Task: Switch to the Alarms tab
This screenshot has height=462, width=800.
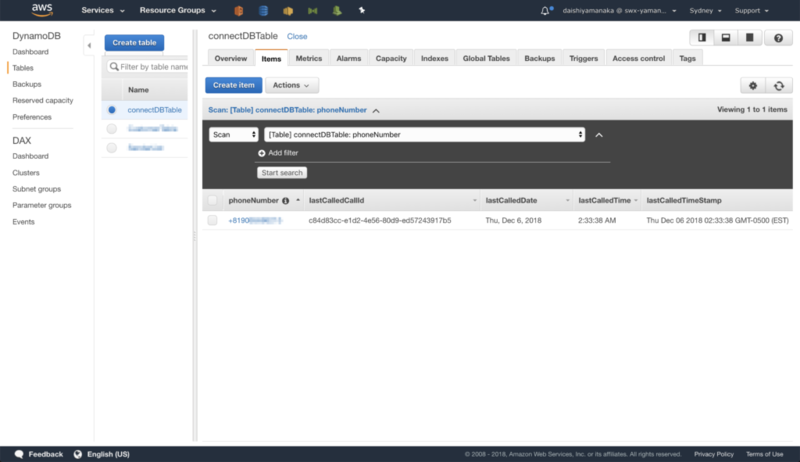Action: [x=348, y=58]
